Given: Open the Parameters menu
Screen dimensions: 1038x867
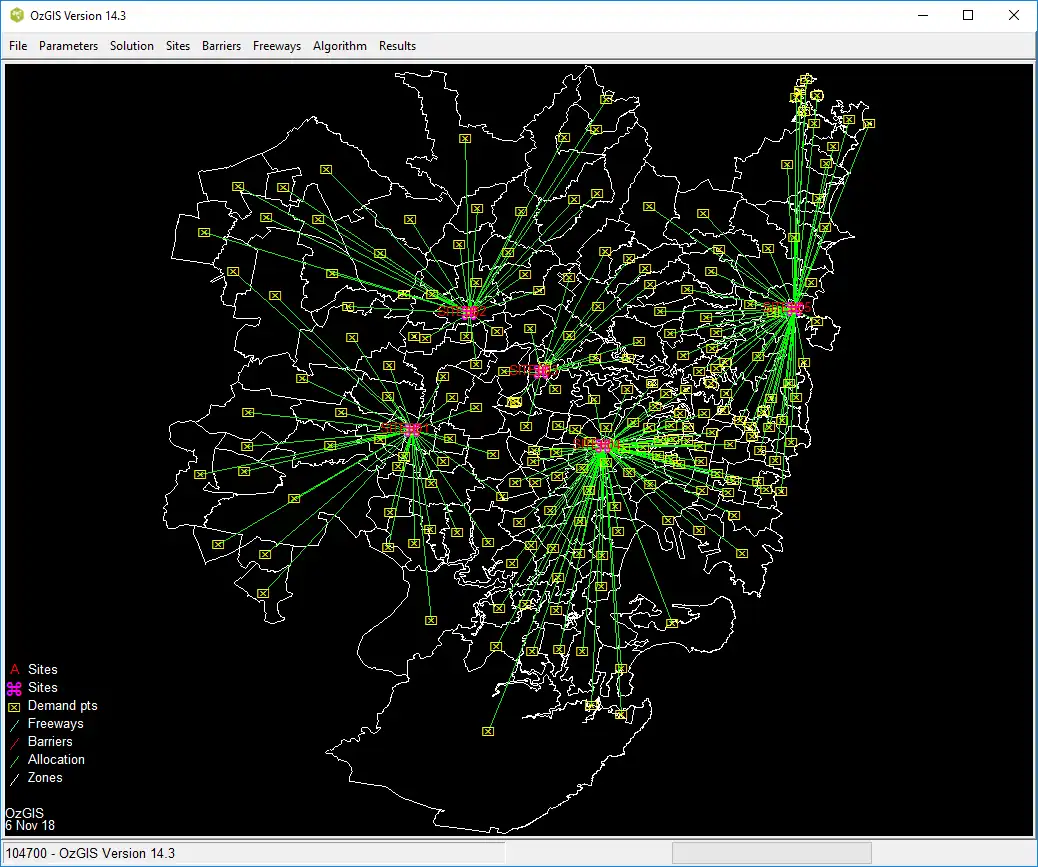Looking at the screenshot, I should click(68, 46).
